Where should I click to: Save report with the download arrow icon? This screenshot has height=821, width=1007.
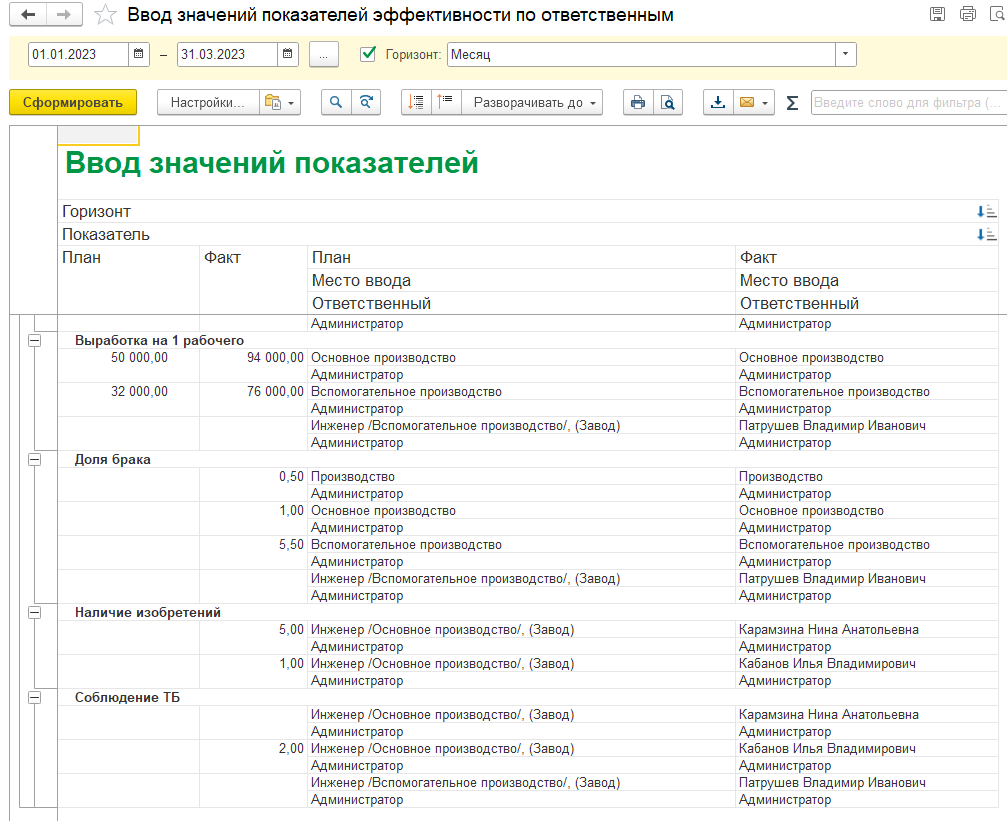click(718, 103)
